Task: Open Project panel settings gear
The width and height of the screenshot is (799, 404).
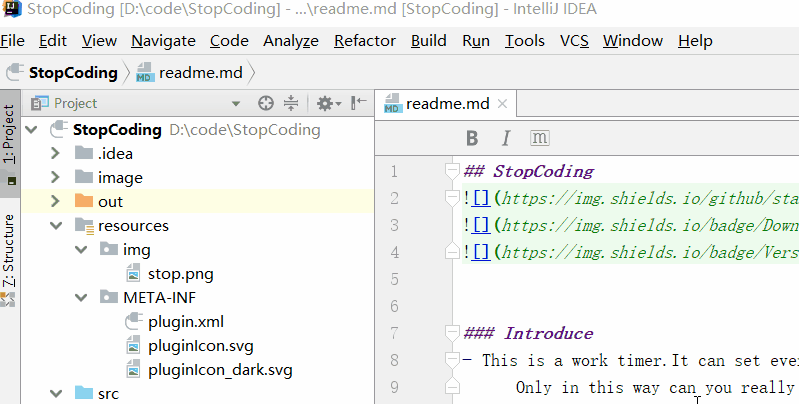Action: (x=329, y=103)
